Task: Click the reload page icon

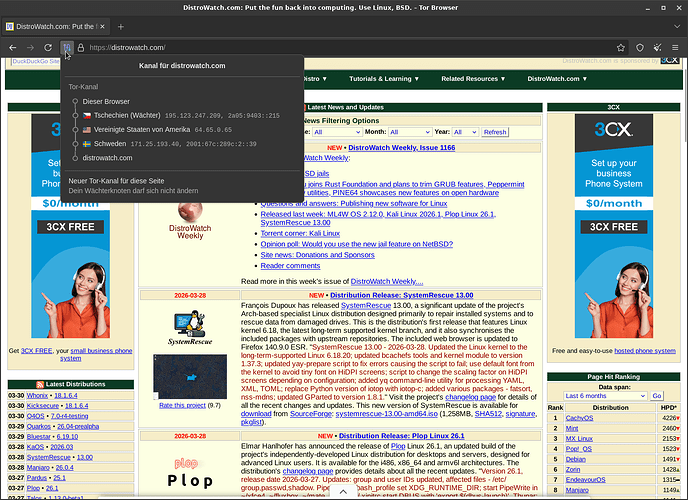Action: (47, 47)
